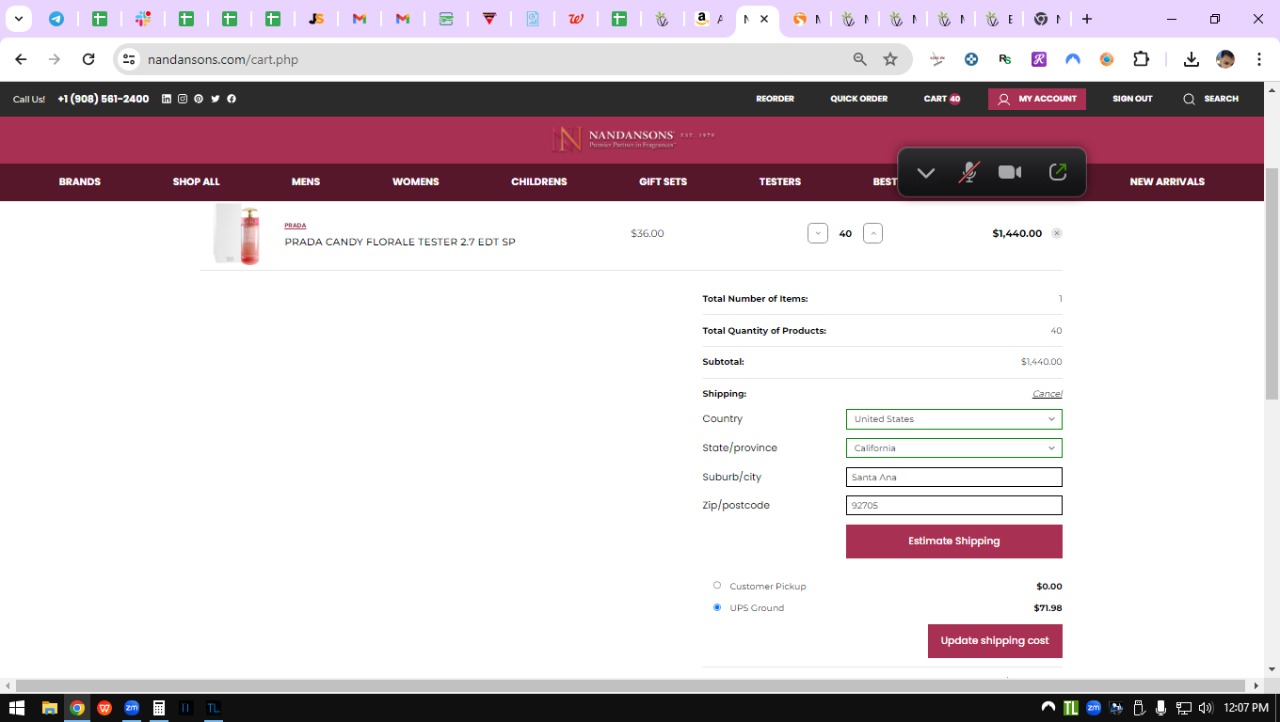The height and width of the screenshot is (722, 1280).
Task: Open the BRANDS menu
Action: [80, 182]
